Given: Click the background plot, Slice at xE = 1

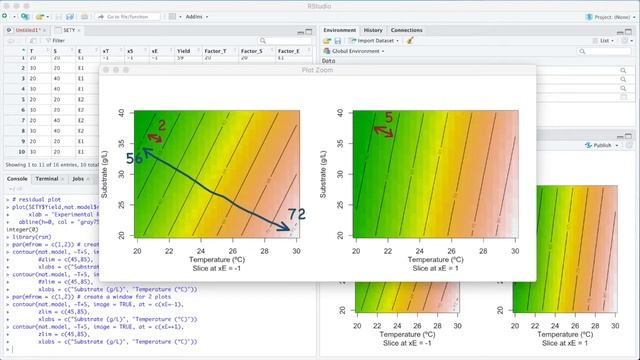Looking at the screenshot, I should coord(565,249).
